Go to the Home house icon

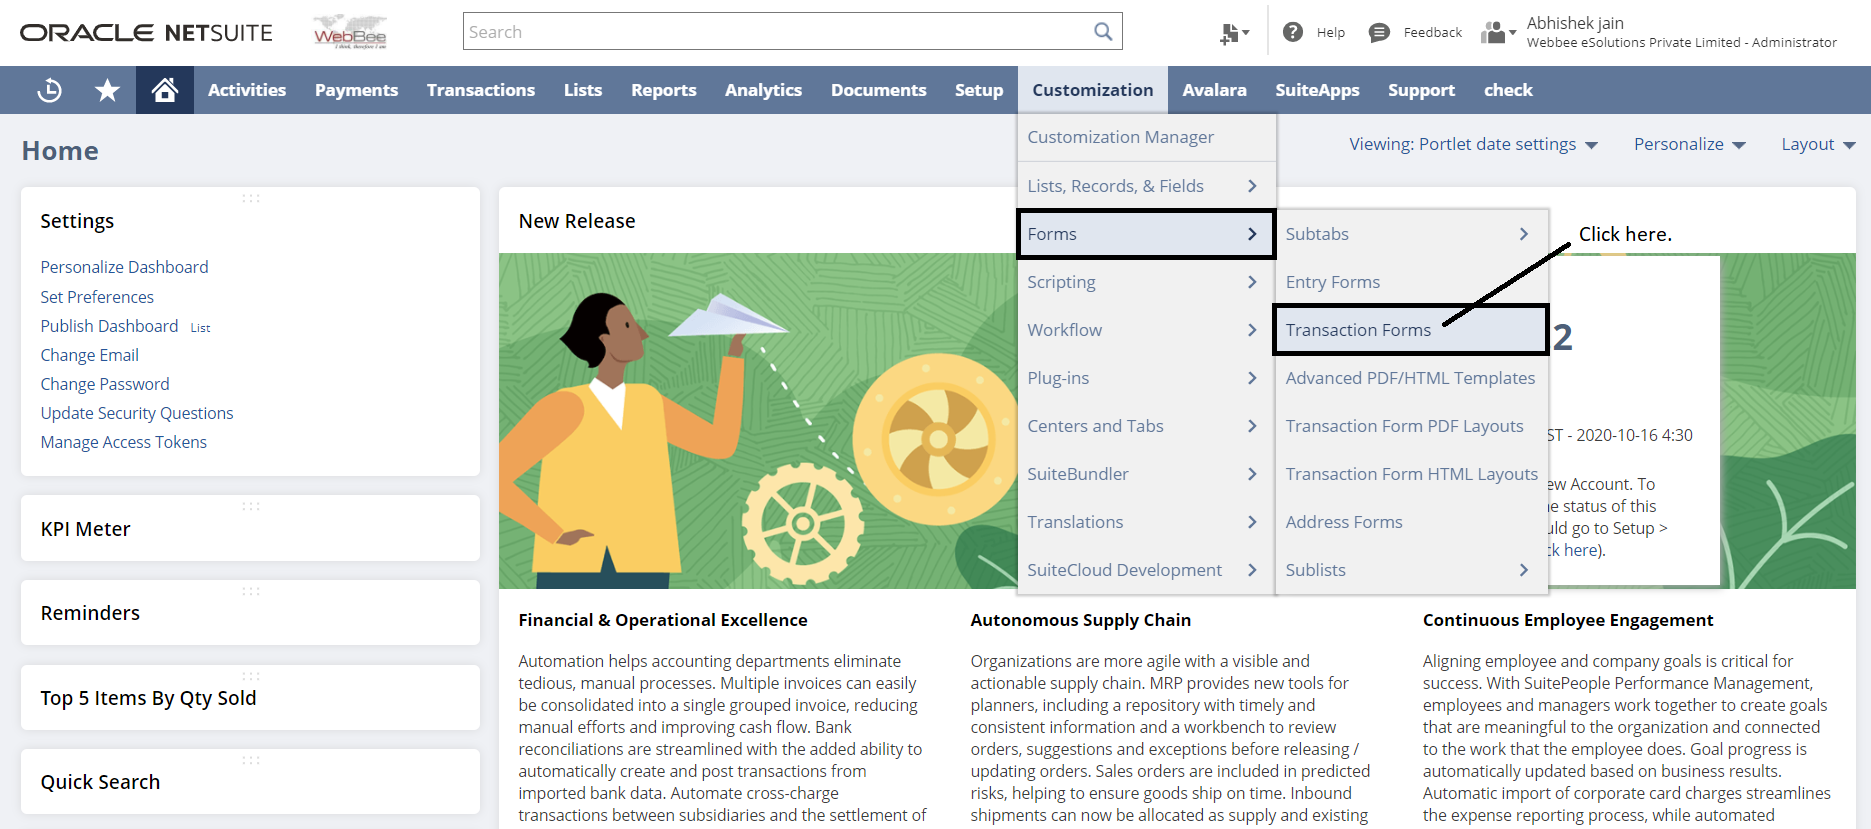165,90
